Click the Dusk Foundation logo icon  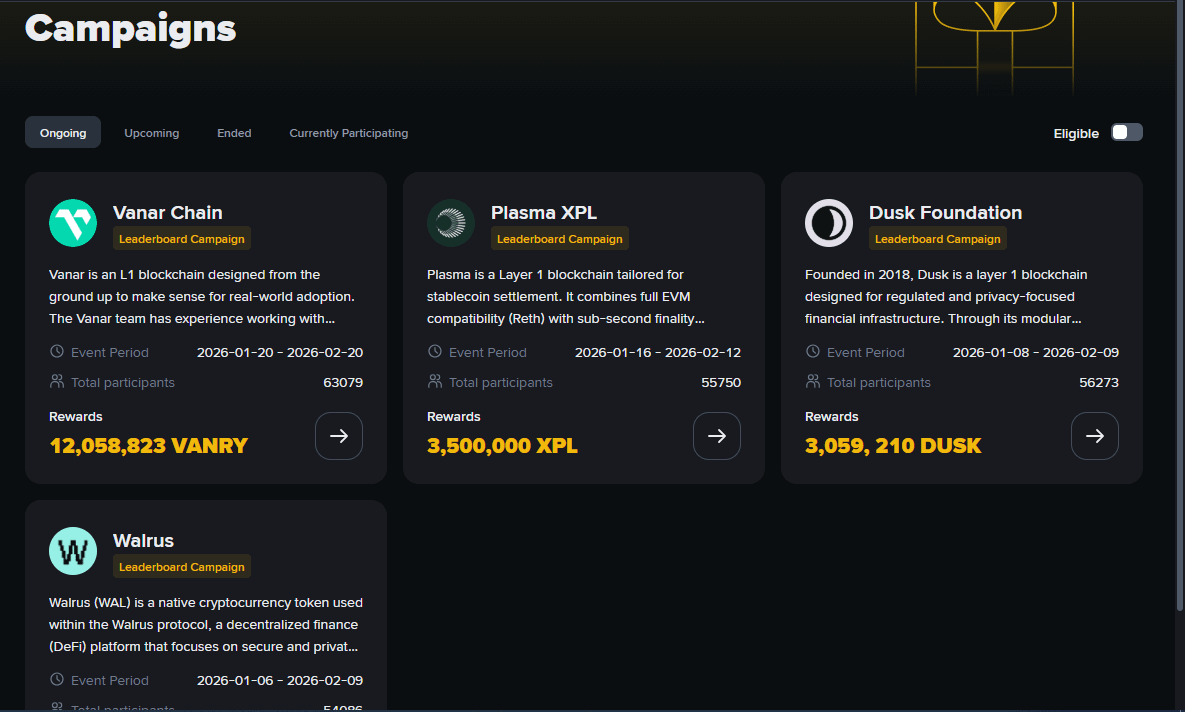828,223
